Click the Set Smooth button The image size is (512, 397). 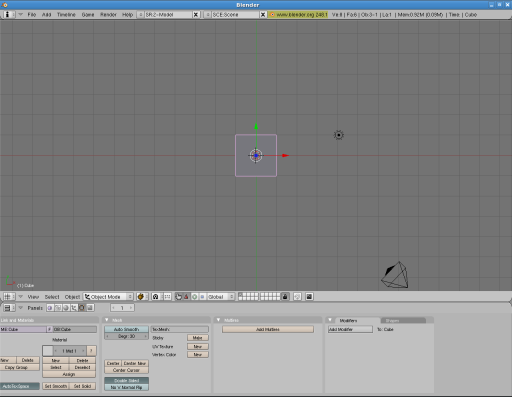[56, 386]
